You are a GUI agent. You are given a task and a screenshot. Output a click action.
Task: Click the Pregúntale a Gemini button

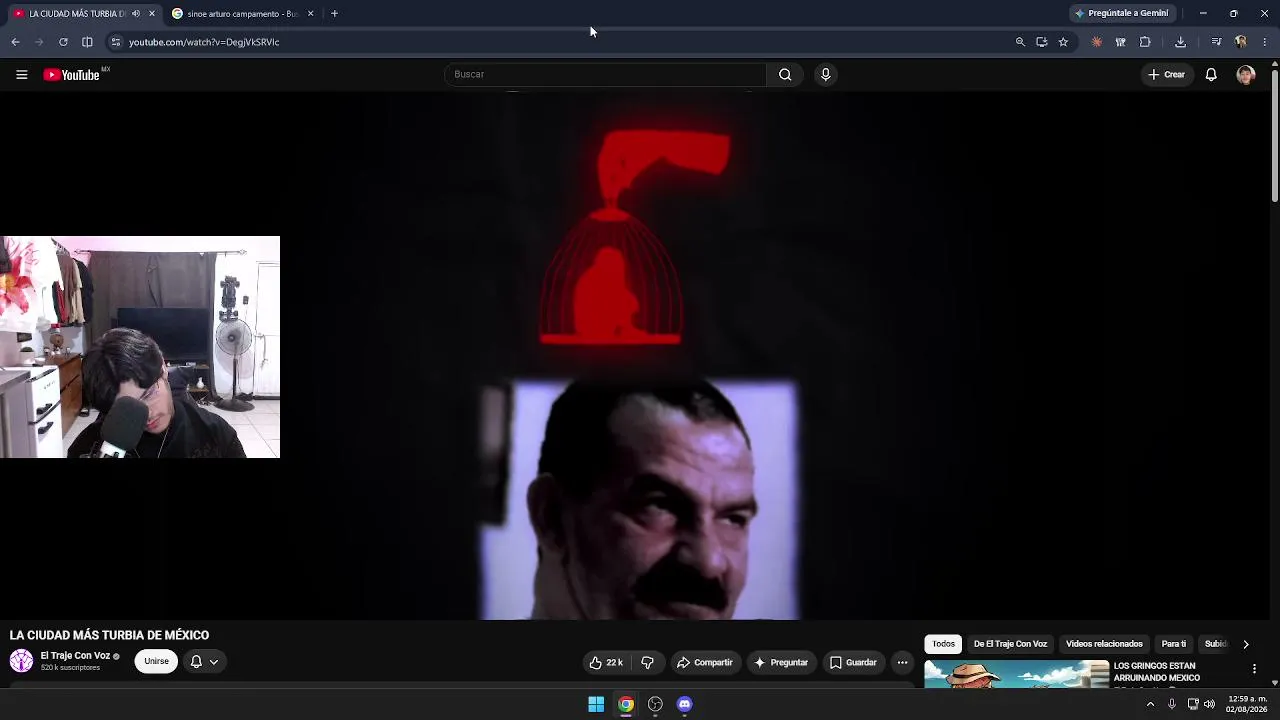tap(1121, 14)
